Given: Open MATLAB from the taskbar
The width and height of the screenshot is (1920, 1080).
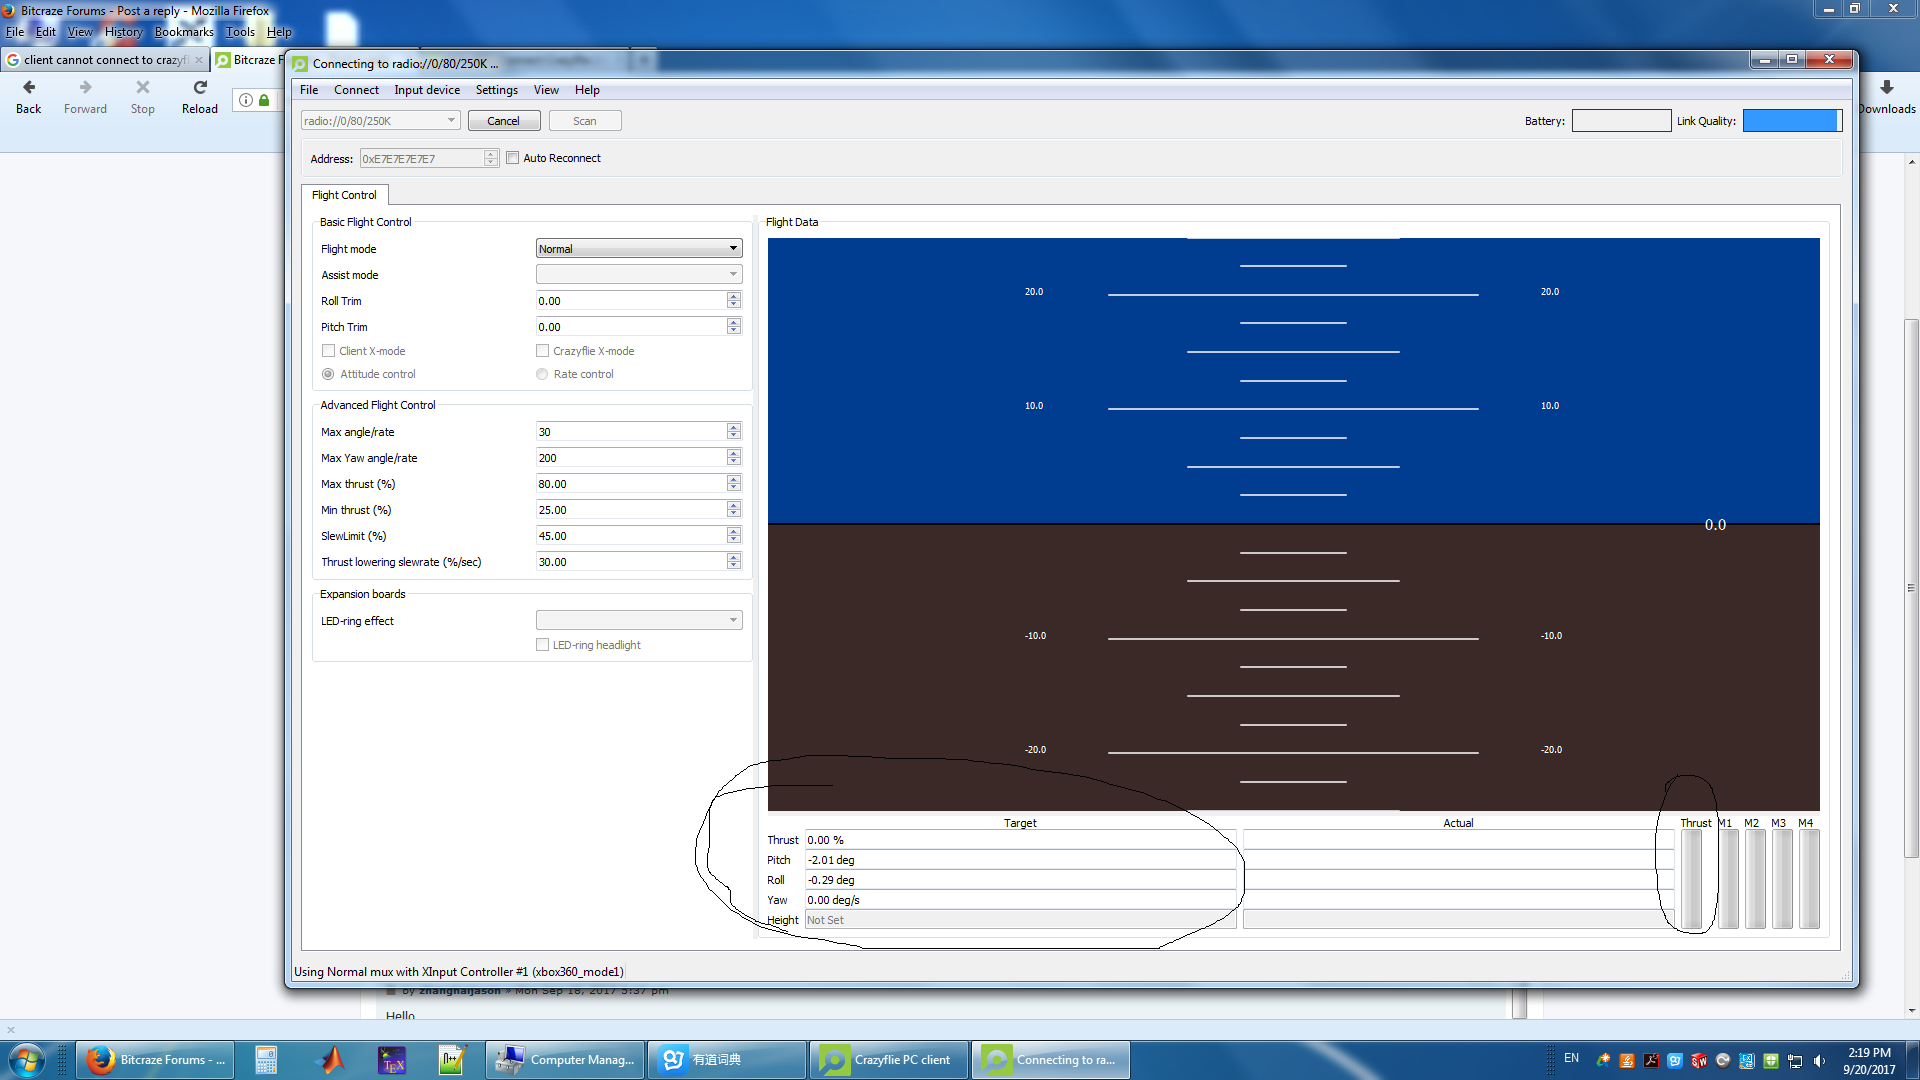Looking at the screenshot, I should [x=331, y=1059].
